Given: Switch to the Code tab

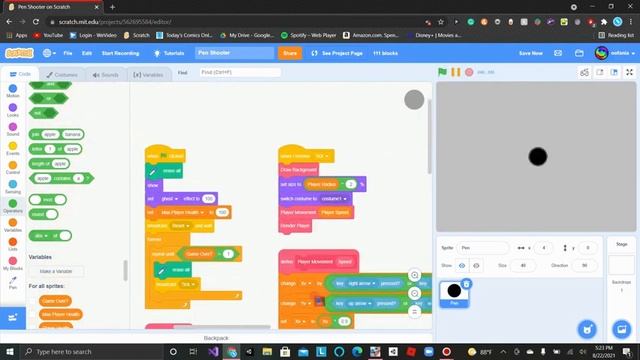Looking at the screenshot, I should [x=20, y=74].
